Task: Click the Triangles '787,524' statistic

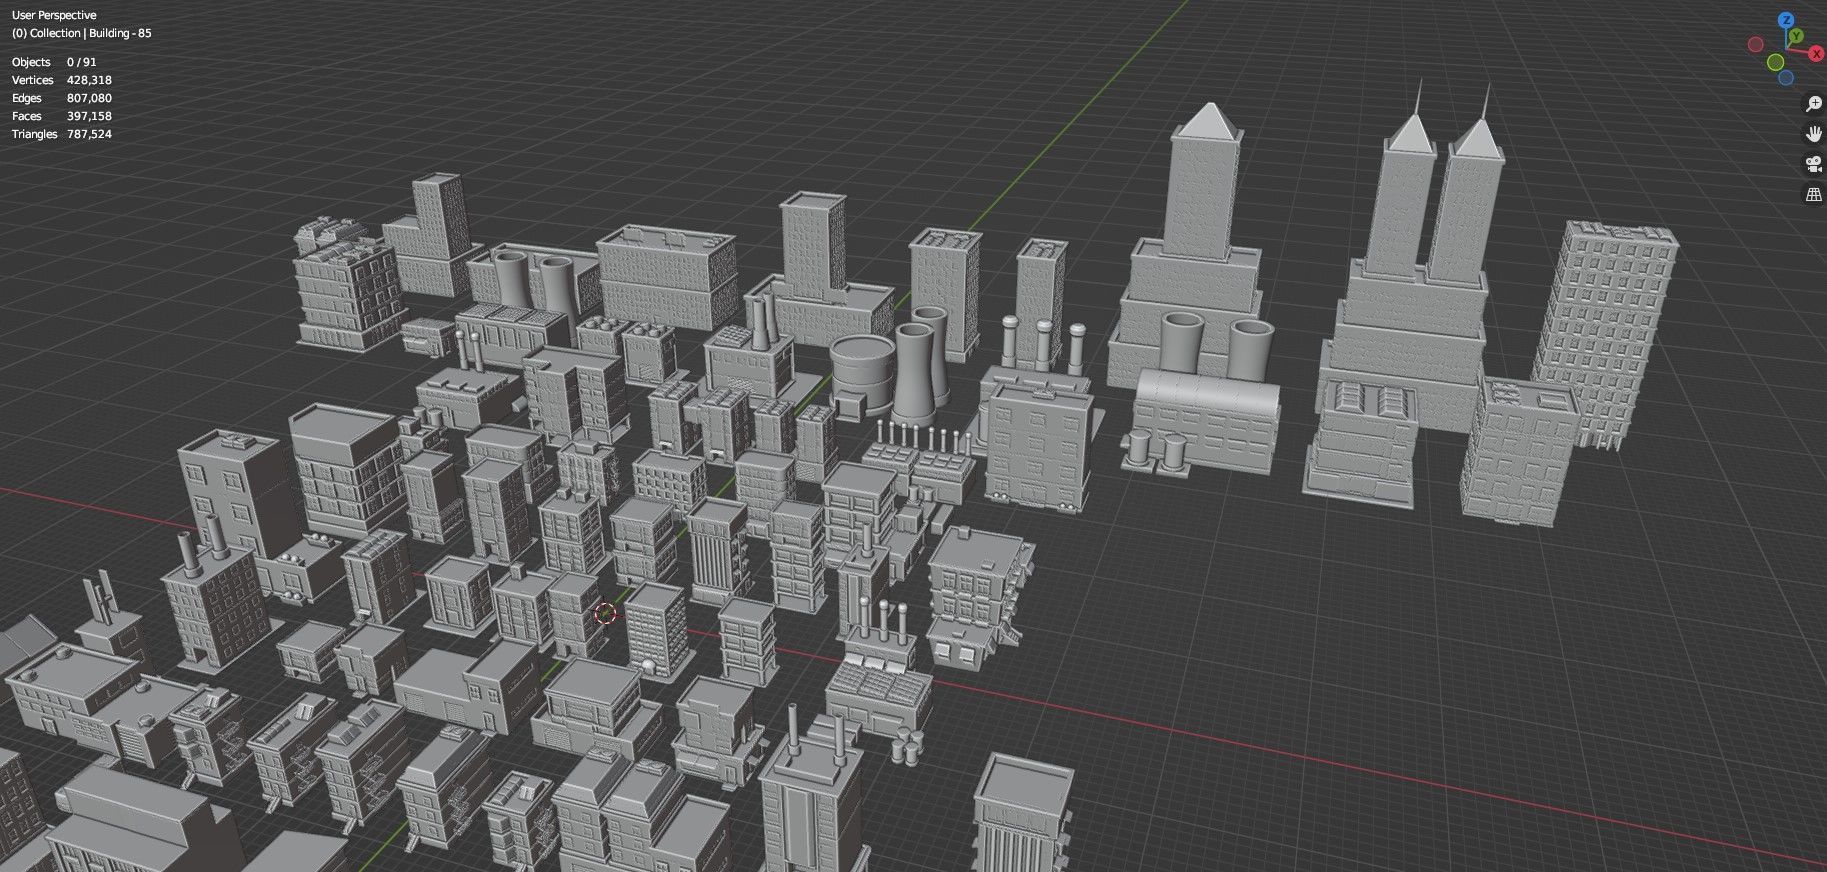Action: tap(89, 134)
